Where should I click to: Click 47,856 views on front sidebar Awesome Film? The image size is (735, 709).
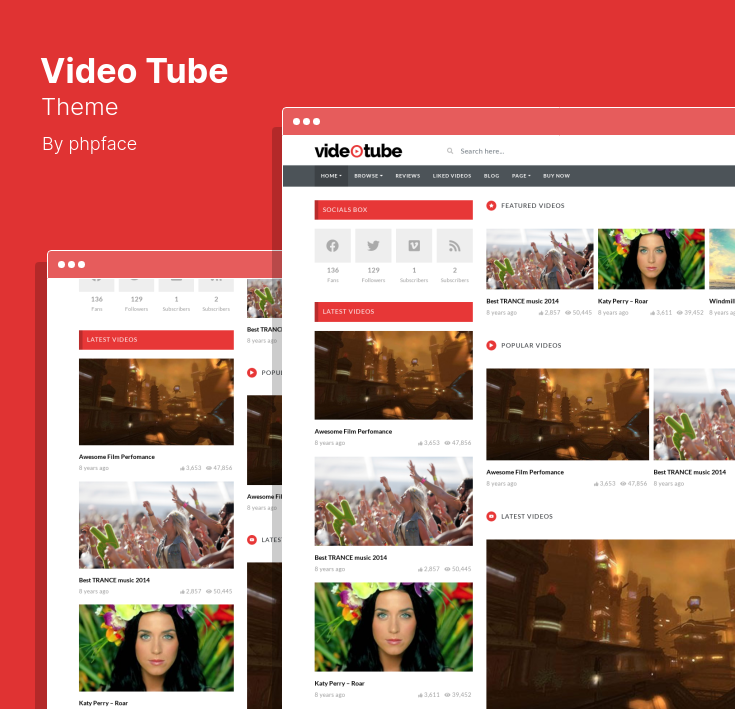458,443
